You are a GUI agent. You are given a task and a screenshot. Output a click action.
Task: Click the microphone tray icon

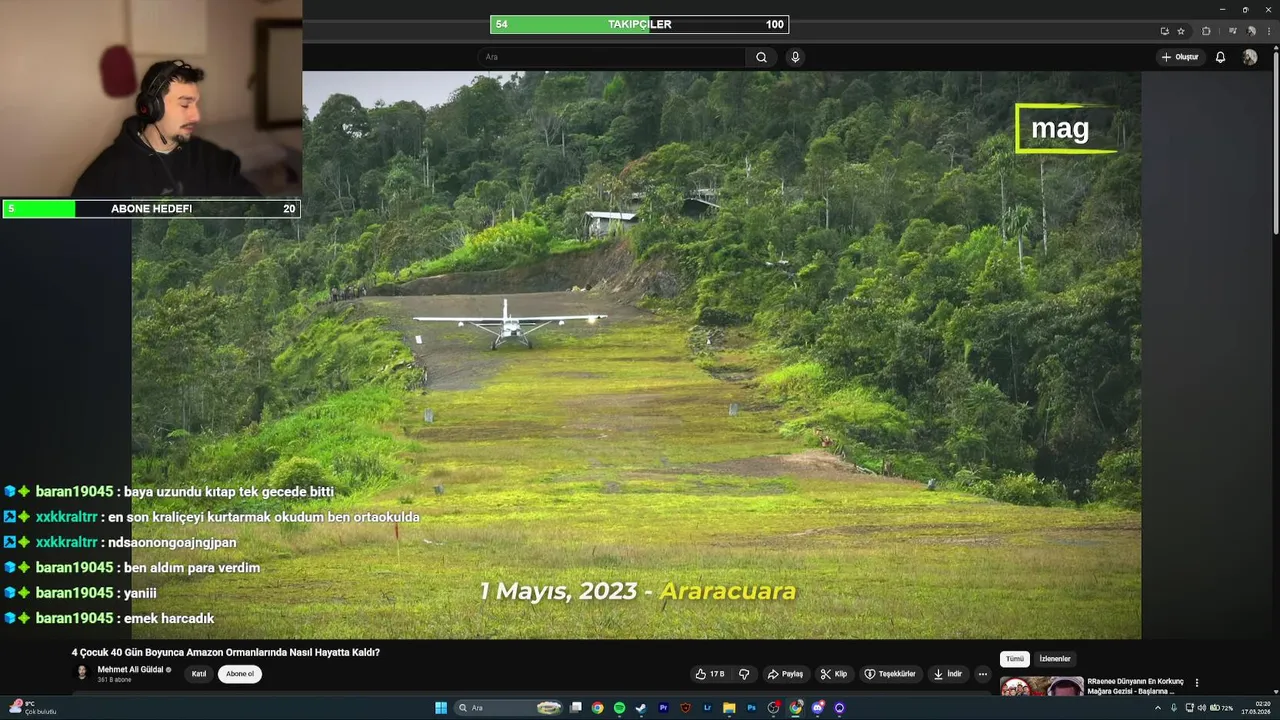click(x=1174, y=708)
